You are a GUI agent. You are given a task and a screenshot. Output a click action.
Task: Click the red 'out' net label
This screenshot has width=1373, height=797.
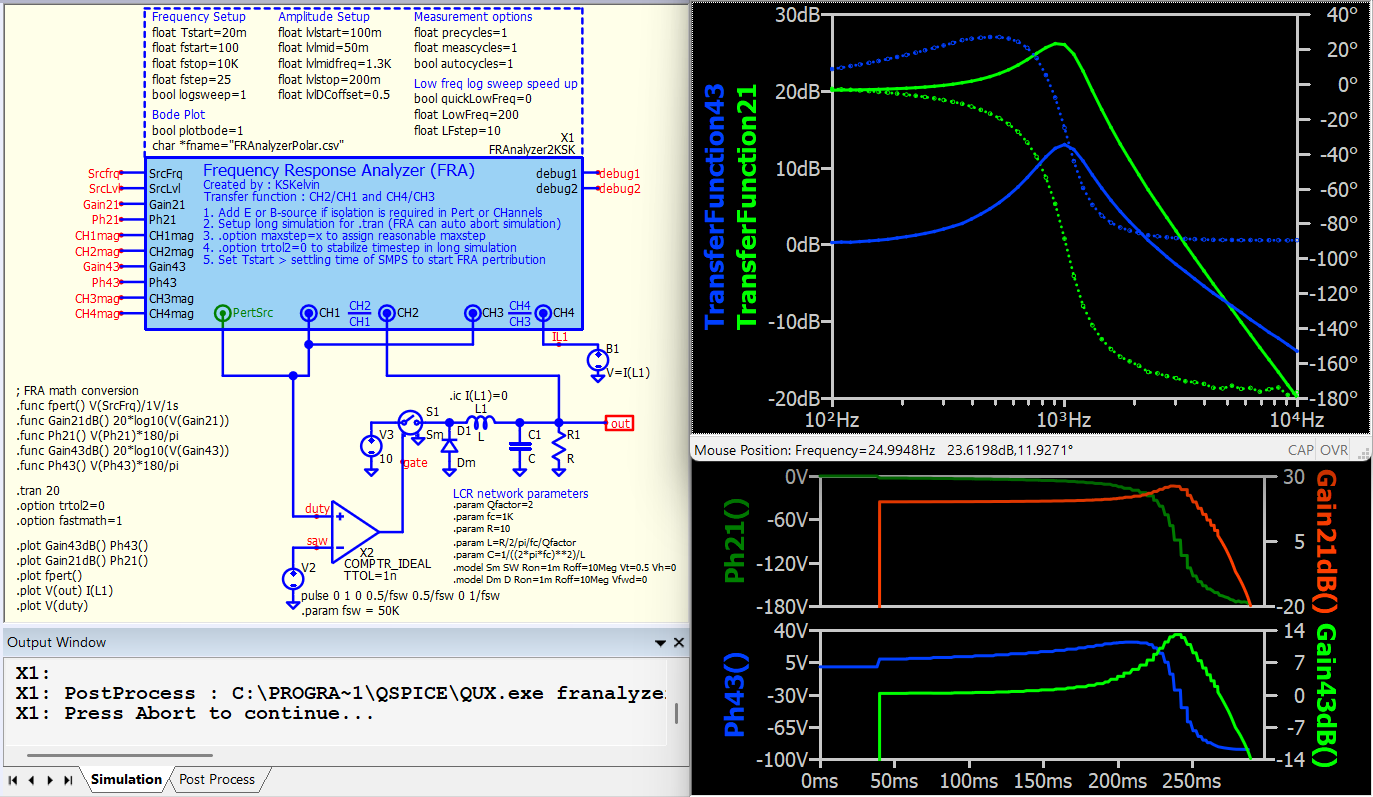pyautogui.click(x=618, y=423)
